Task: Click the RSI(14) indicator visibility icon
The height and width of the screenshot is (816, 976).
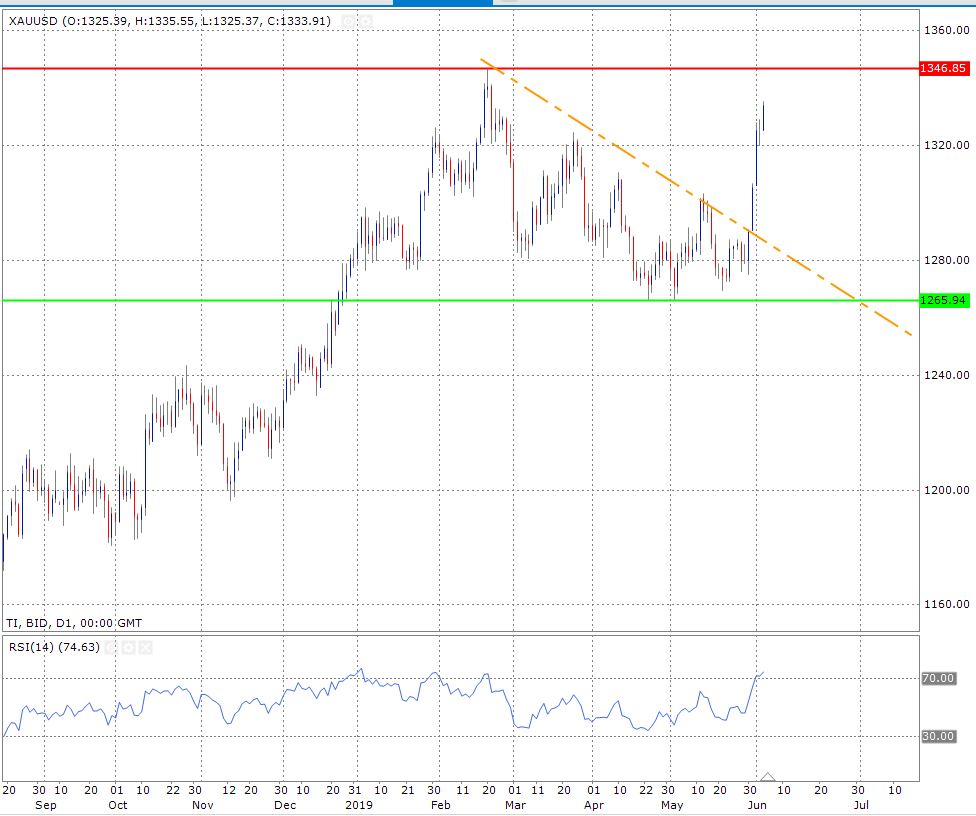Action: 111,647
